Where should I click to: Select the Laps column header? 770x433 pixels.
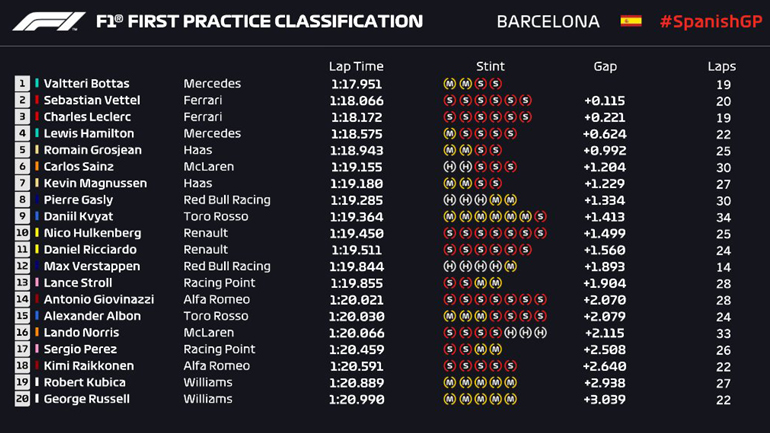[x=722, y=66]
